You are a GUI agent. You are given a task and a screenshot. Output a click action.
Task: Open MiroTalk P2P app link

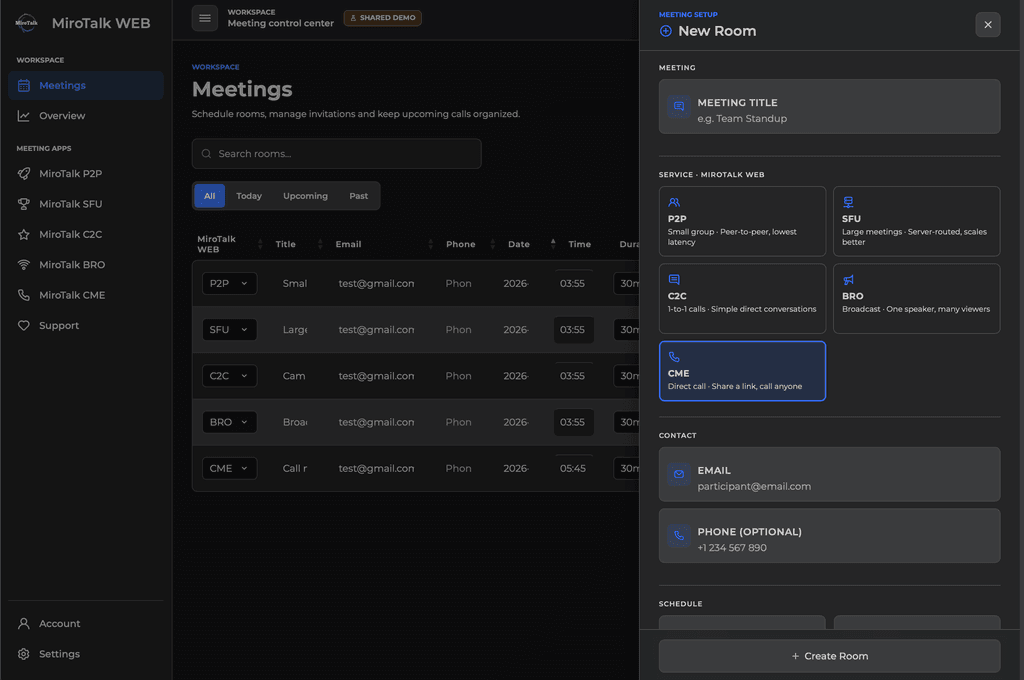(86, 174)
